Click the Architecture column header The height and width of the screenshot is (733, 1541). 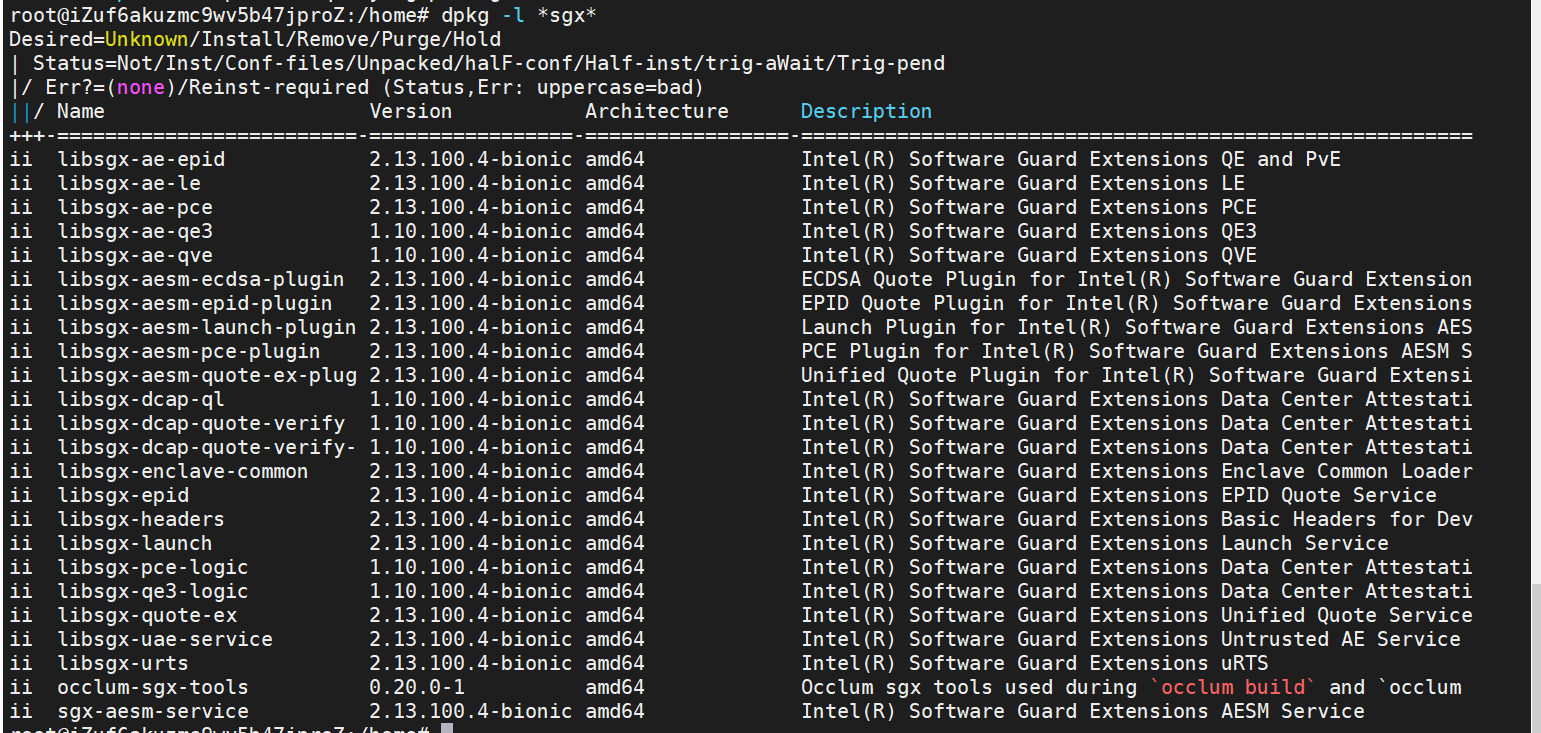tap(656, 111)
